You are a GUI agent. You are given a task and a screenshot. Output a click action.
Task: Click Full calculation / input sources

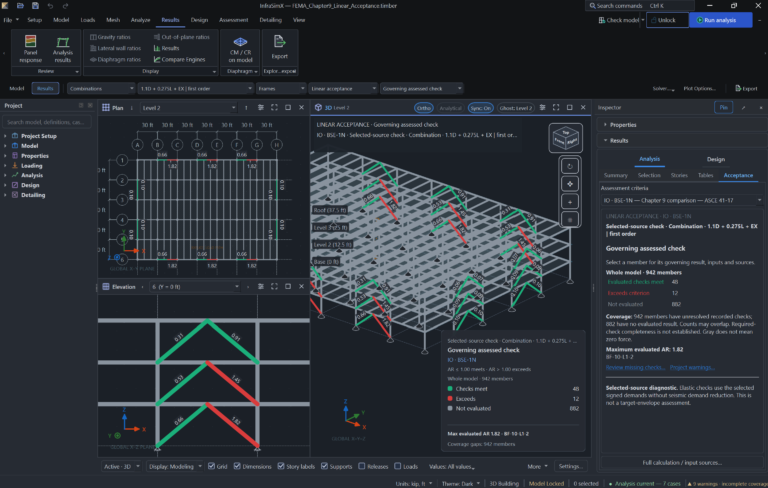682,463
